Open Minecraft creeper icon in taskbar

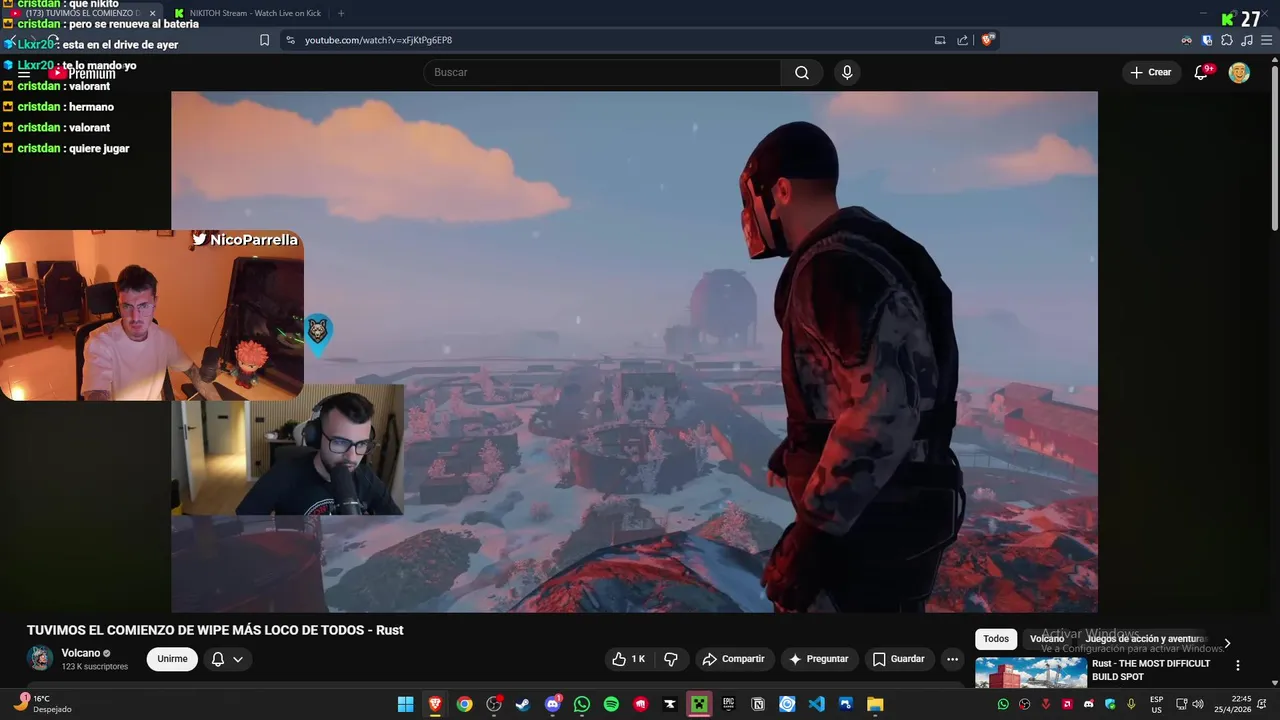699,704
